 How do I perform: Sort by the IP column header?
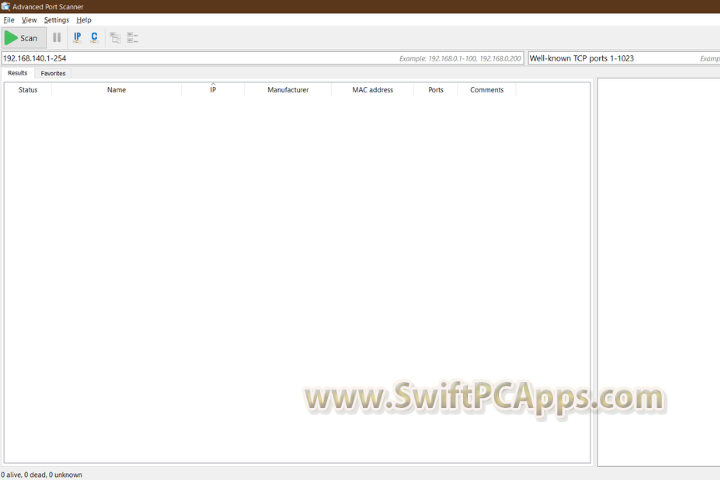coord(213,90)
